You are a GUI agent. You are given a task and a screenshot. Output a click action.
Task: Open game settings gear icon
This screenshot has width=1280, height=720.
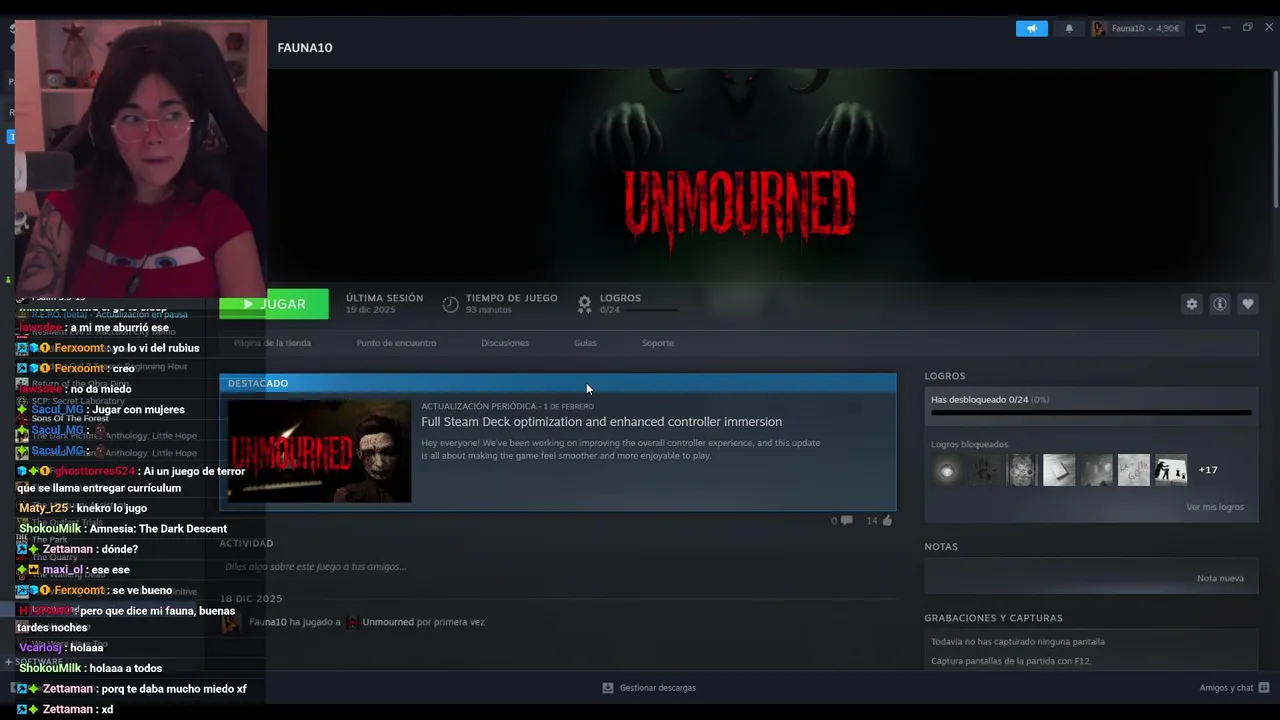tap(1191, 304)
